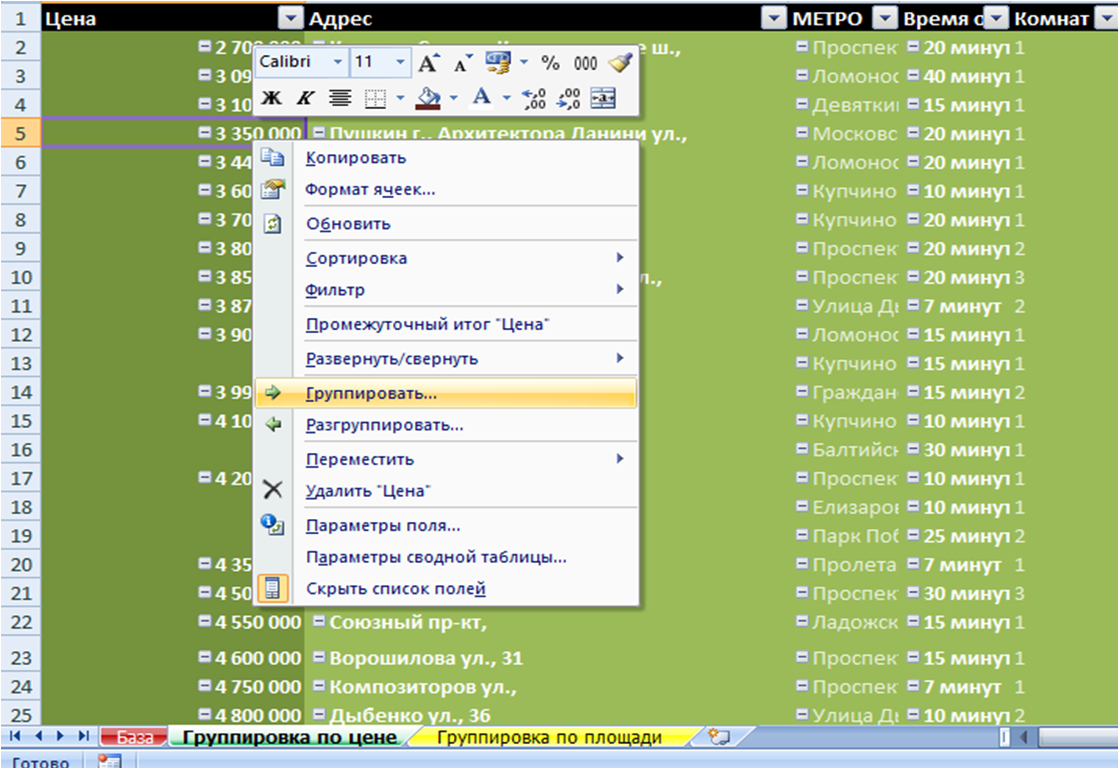The width and height of the screenshot is (1119, 769).
Task: Apply thousands separator (000) format
Action: [585, 63]
